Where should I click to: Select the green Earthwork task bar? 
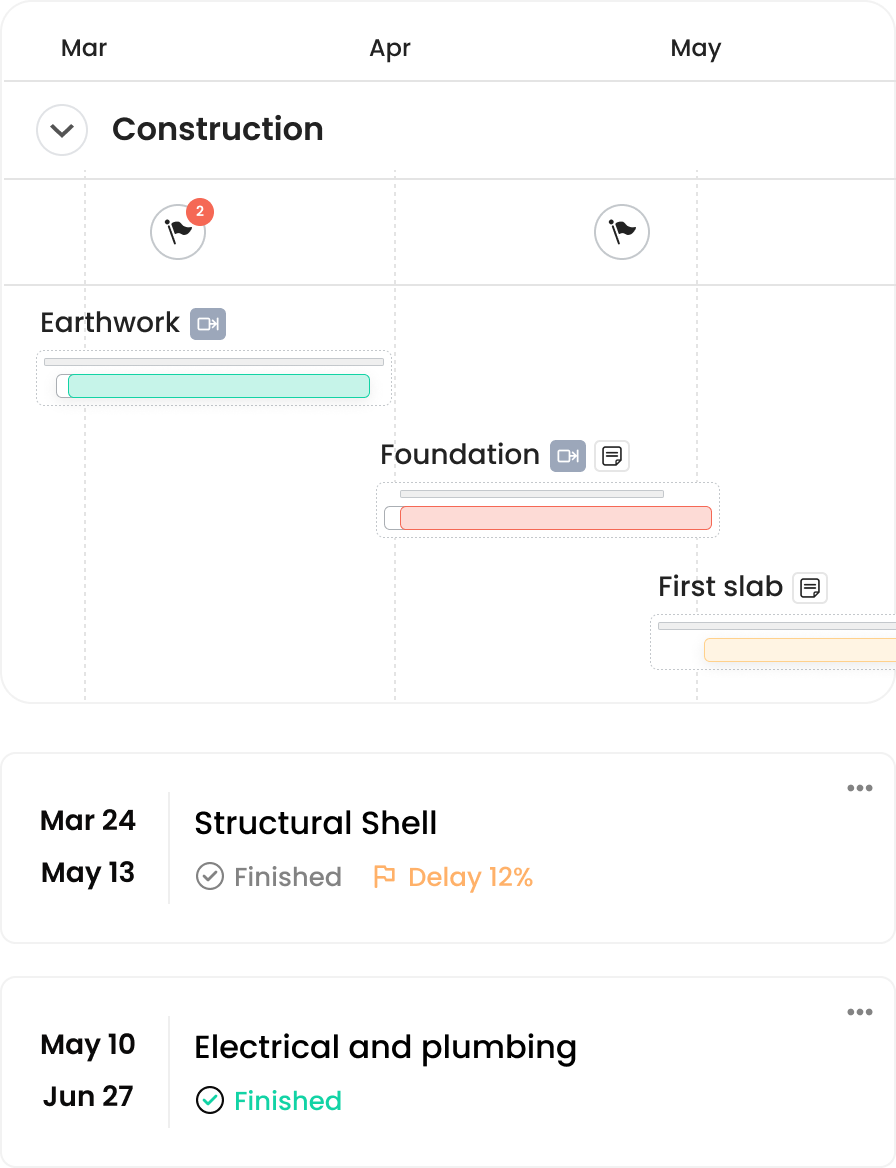point(218,386)
